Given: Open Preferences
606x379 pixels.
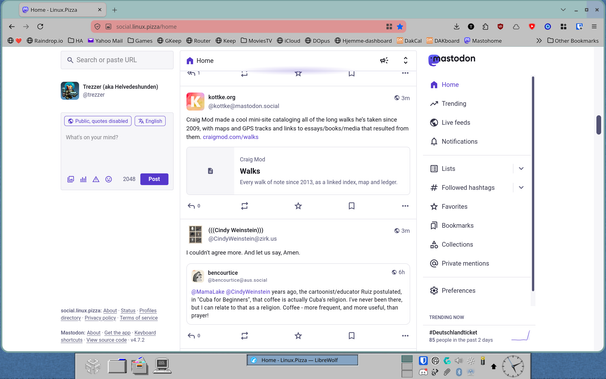Looking at the screenshot, I should point(453,291).
